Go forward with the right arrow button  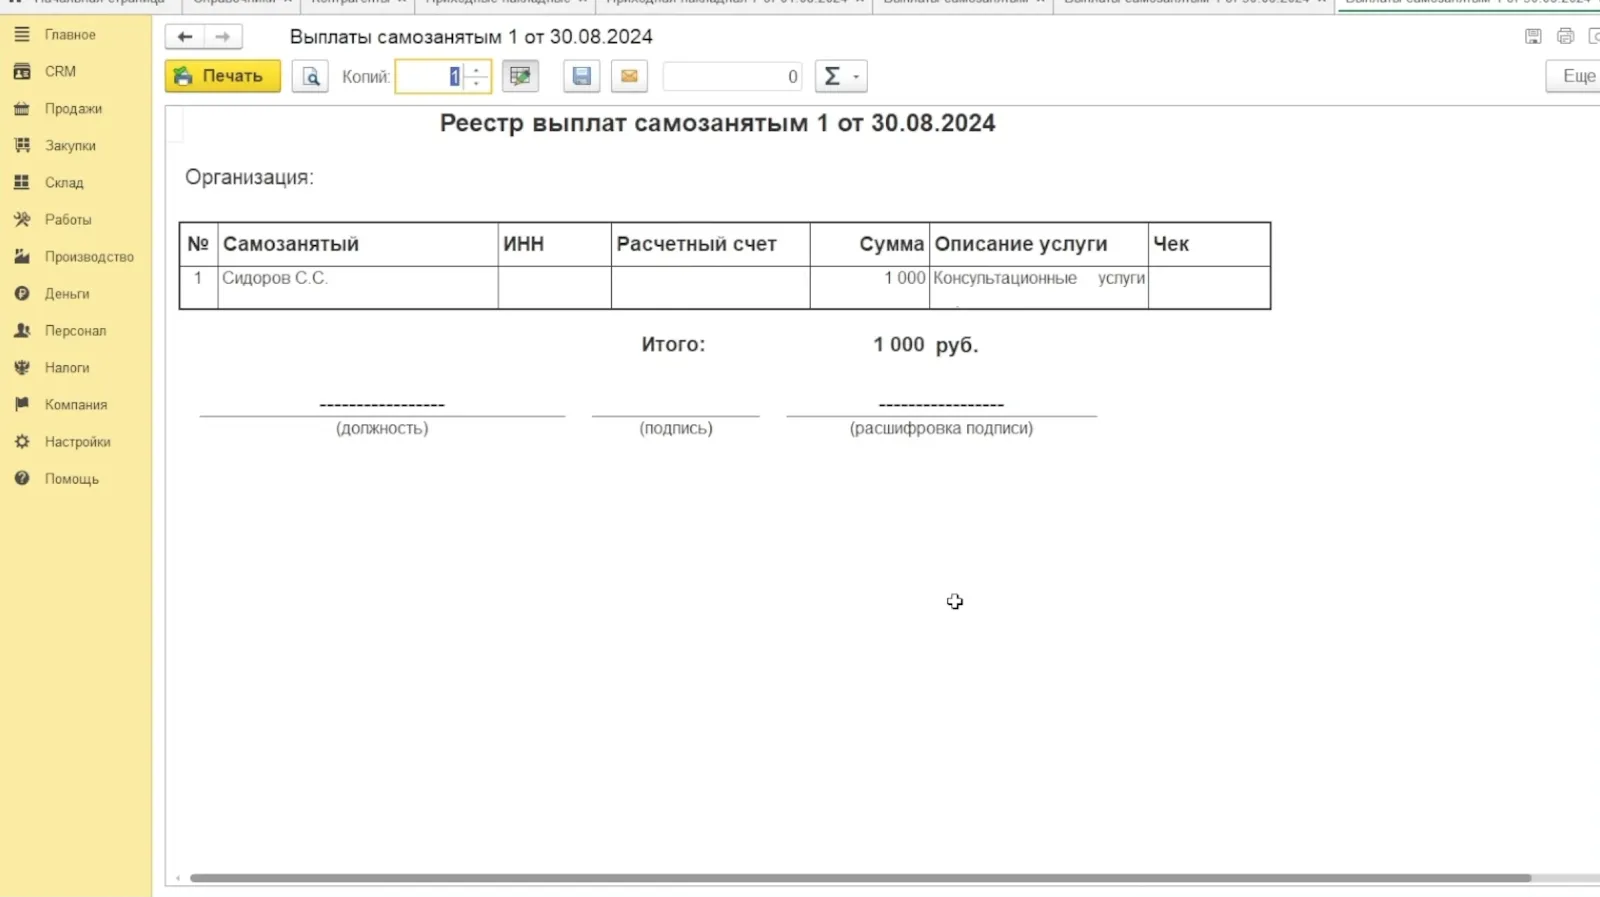[x=223, y=37]
